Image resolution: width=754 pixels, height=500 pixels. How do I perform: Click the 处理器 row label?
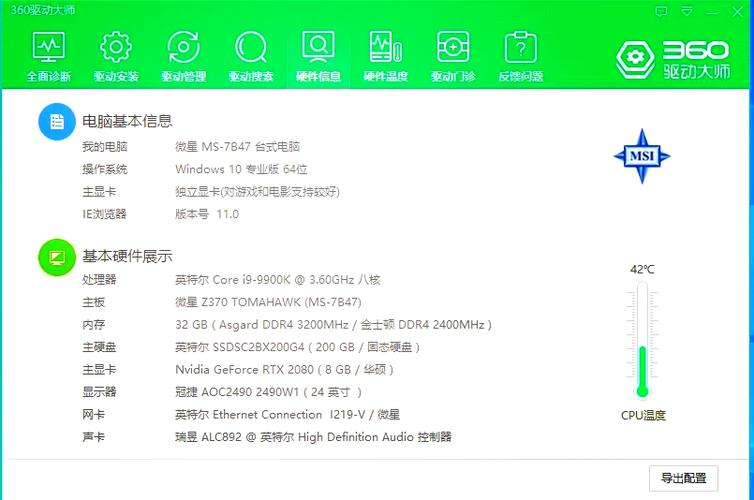tap(99, 280)
